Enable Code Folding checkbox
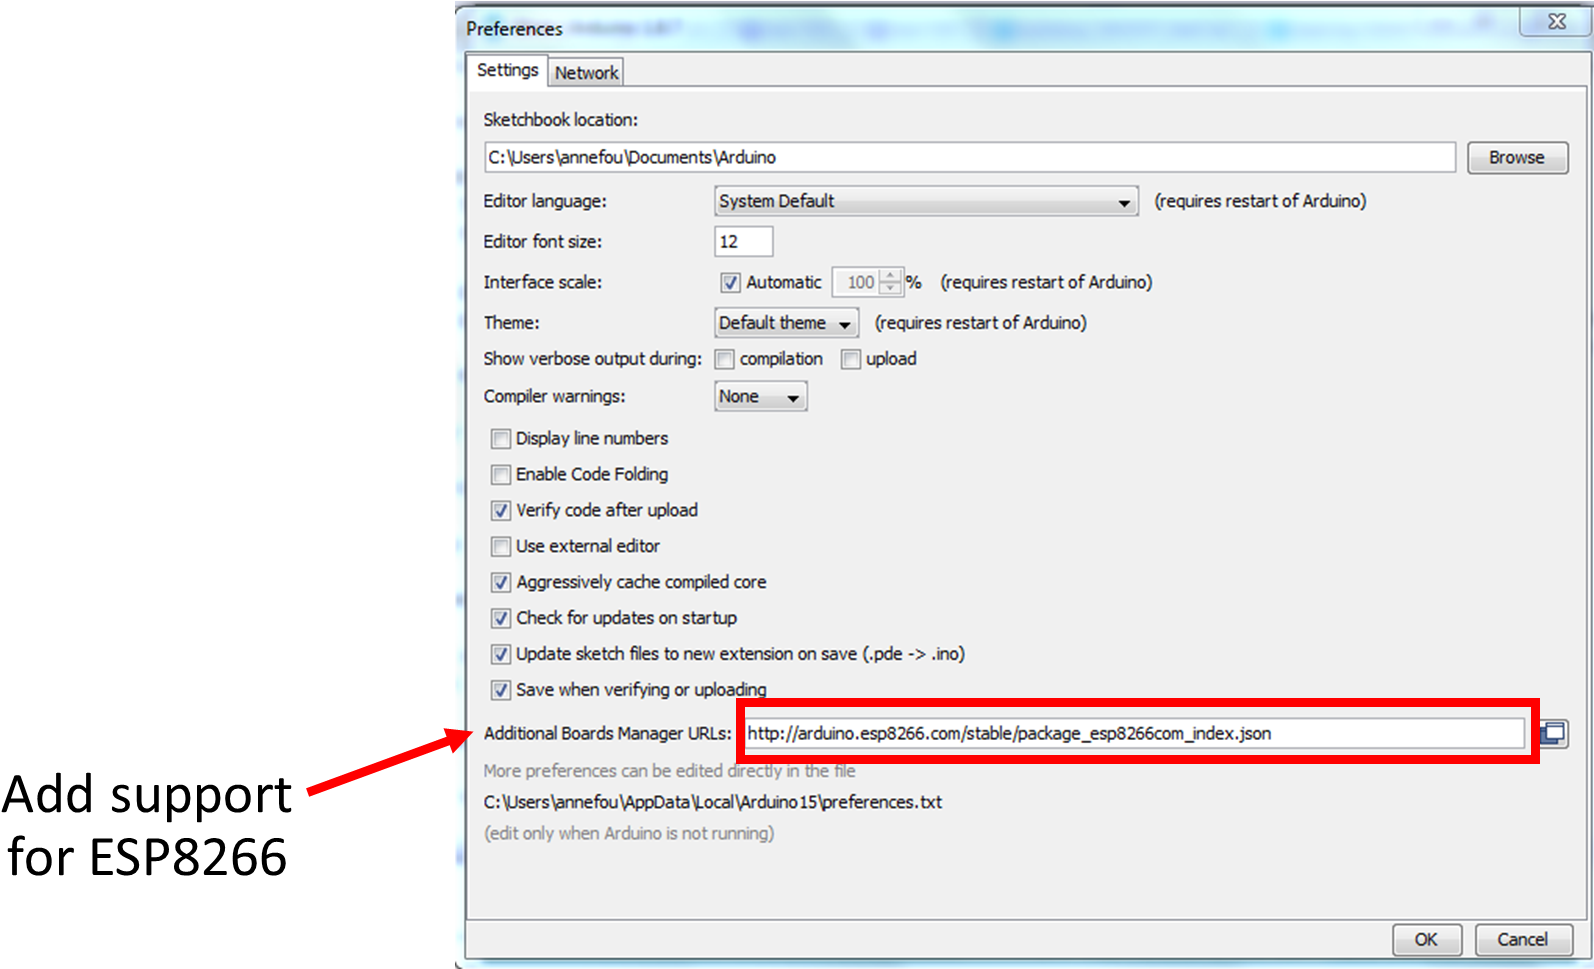The image size is (1594, 969). [x=501, y=475]
